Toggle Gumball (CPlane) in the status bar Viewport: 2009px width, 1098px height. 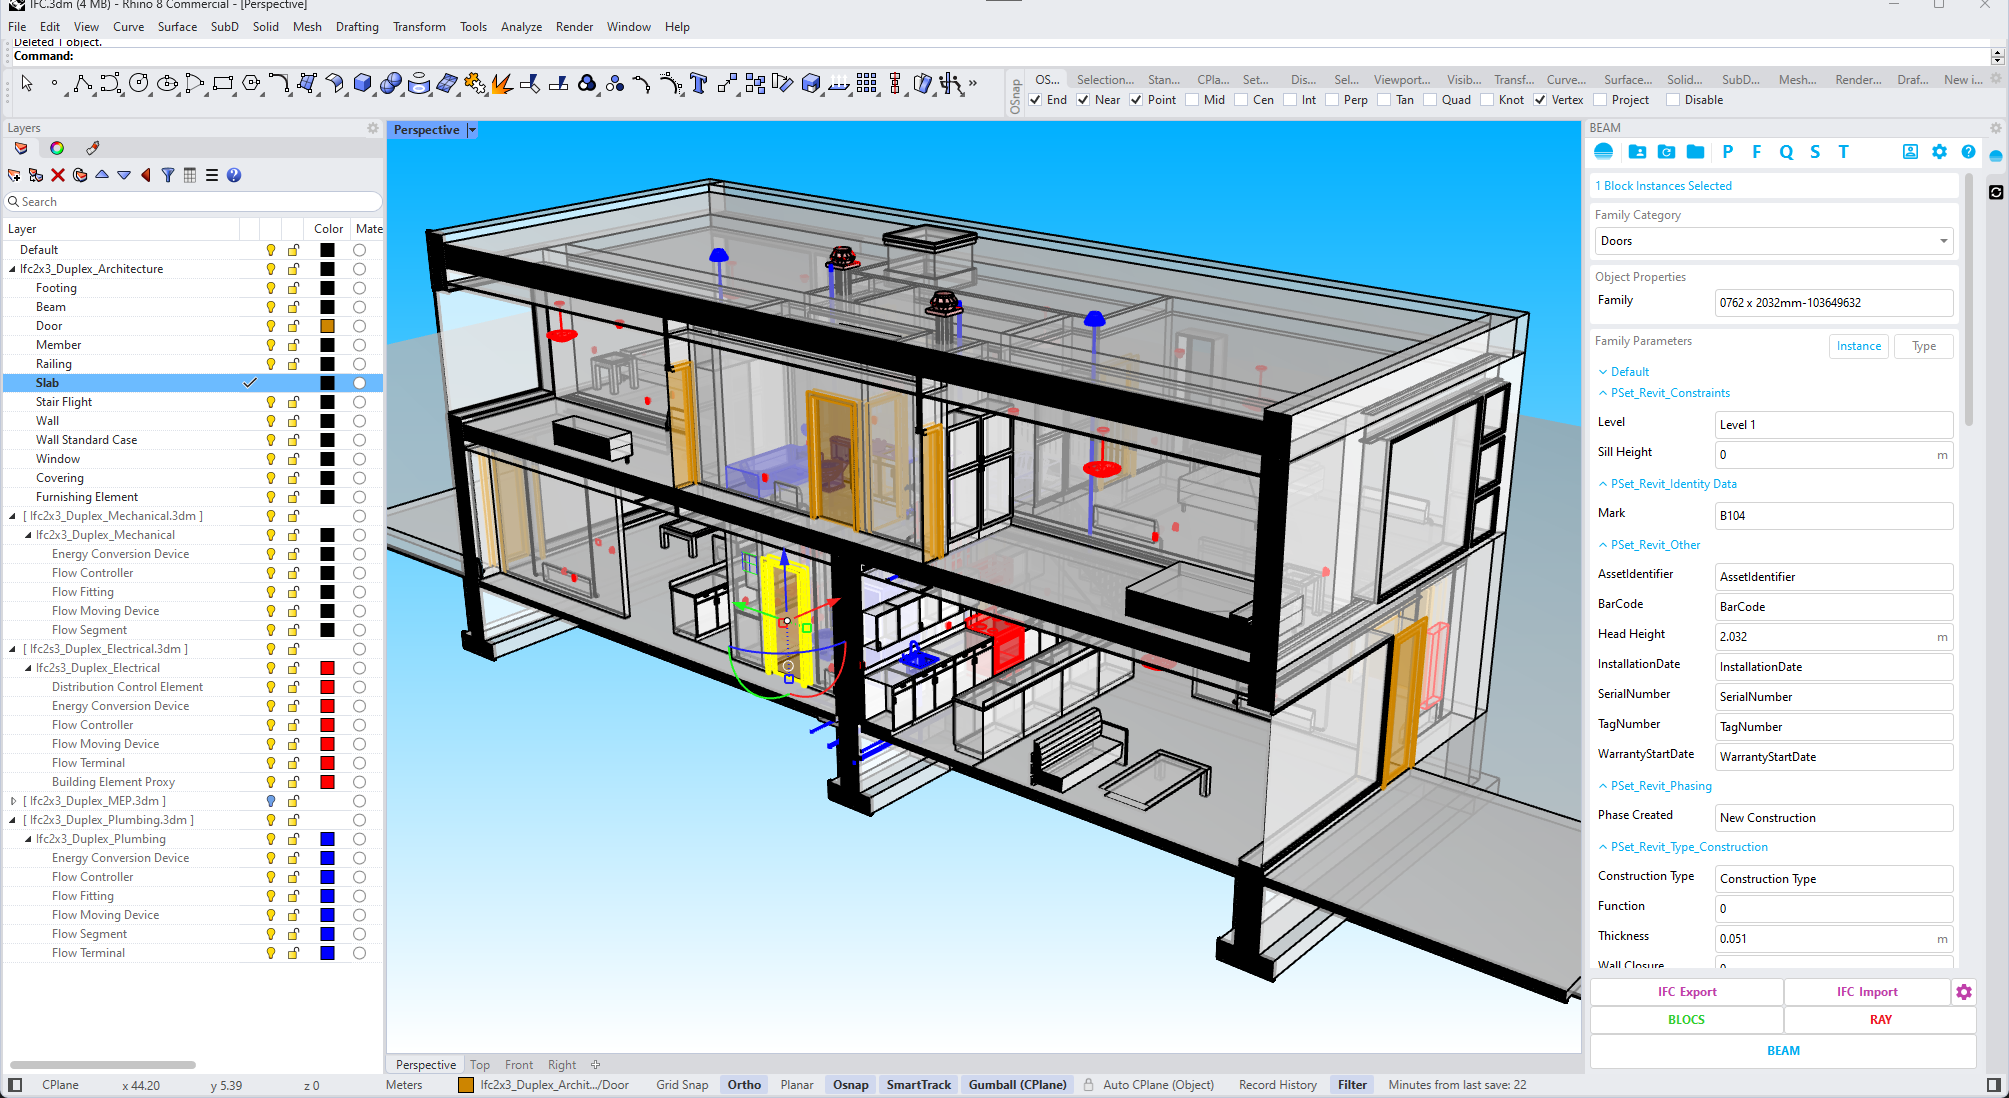1017,1085
